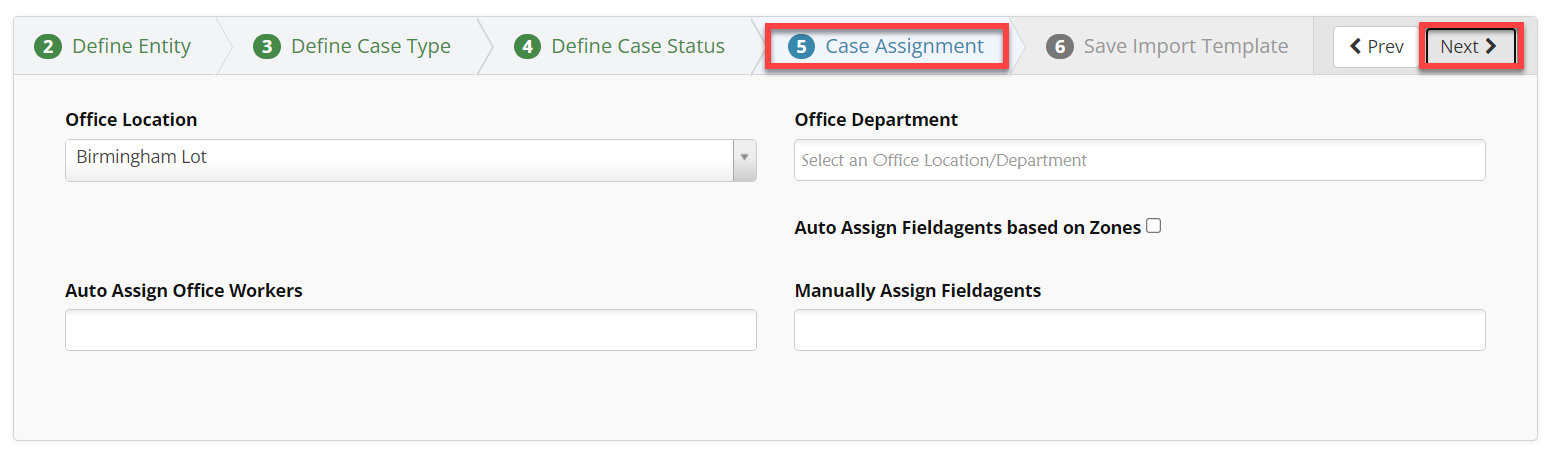Open the Birmingham Lot location selector
This screenshot has width=1552, height=455.
tap(400, 159)
